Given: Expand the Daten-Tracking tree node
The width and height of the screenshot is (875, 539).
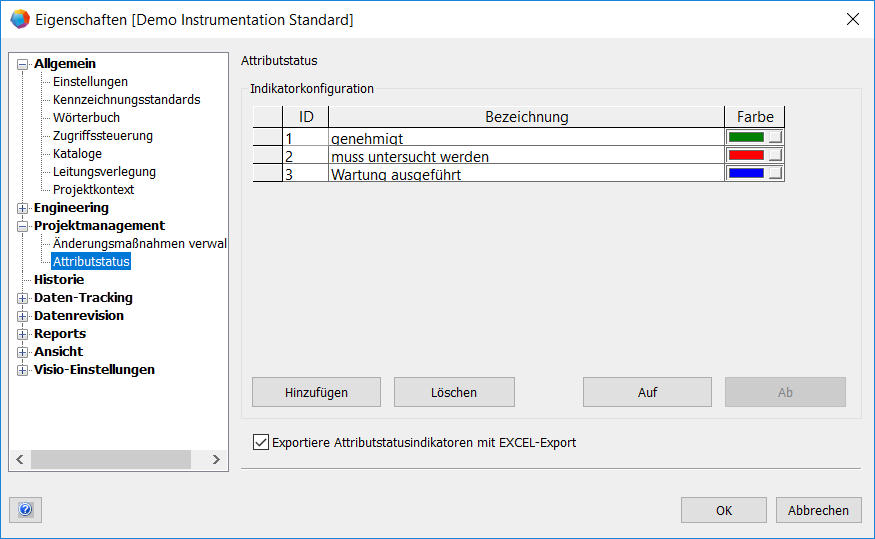Looking at the screenshot, I should [x=23, y=298].
